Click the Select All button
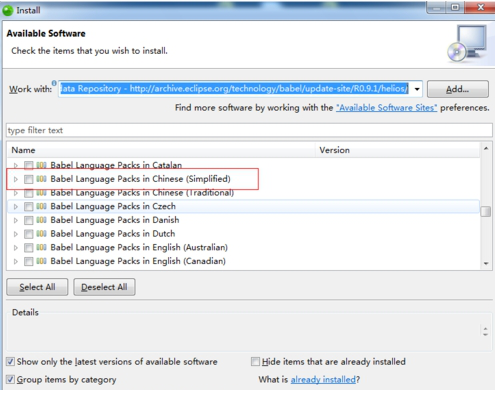 coord(37,287)
